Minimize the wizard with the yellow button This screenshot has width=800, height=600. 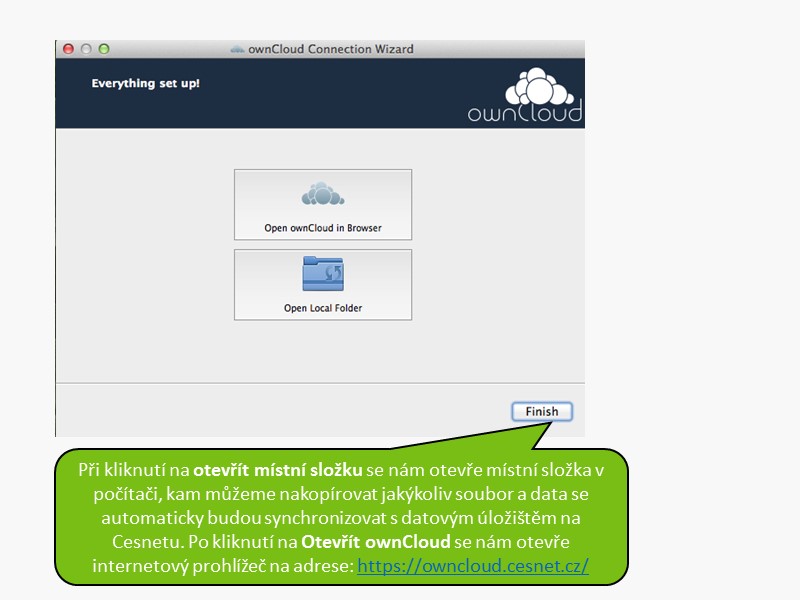click(86, 49)
